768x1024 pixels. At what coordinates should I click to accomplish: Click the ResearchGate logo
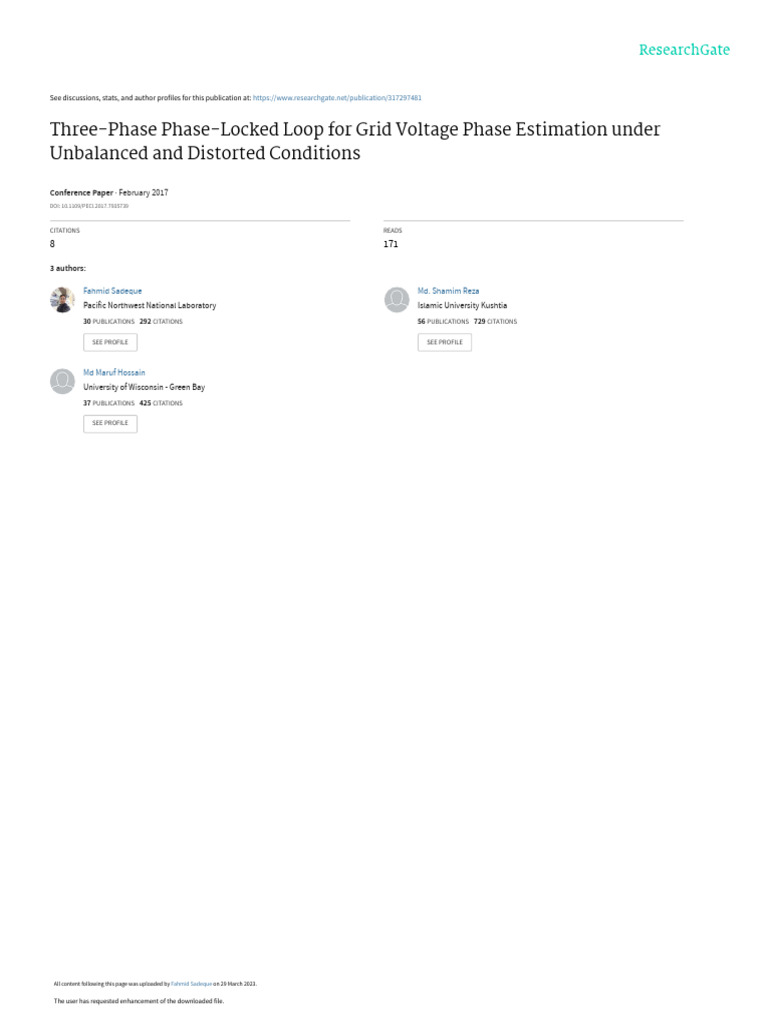click(x=684, y=49)
